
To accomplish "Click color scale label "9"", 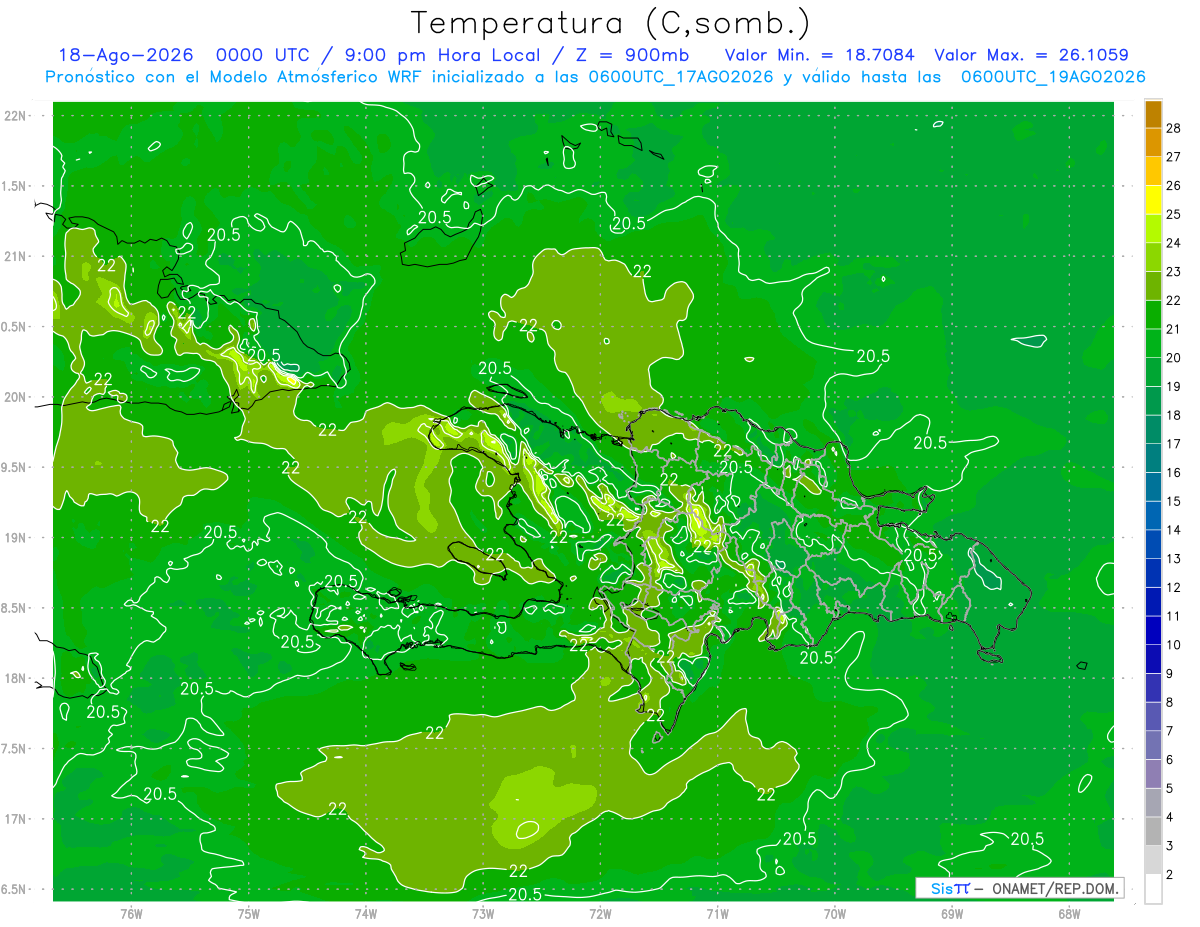I will pos(1169,673).
